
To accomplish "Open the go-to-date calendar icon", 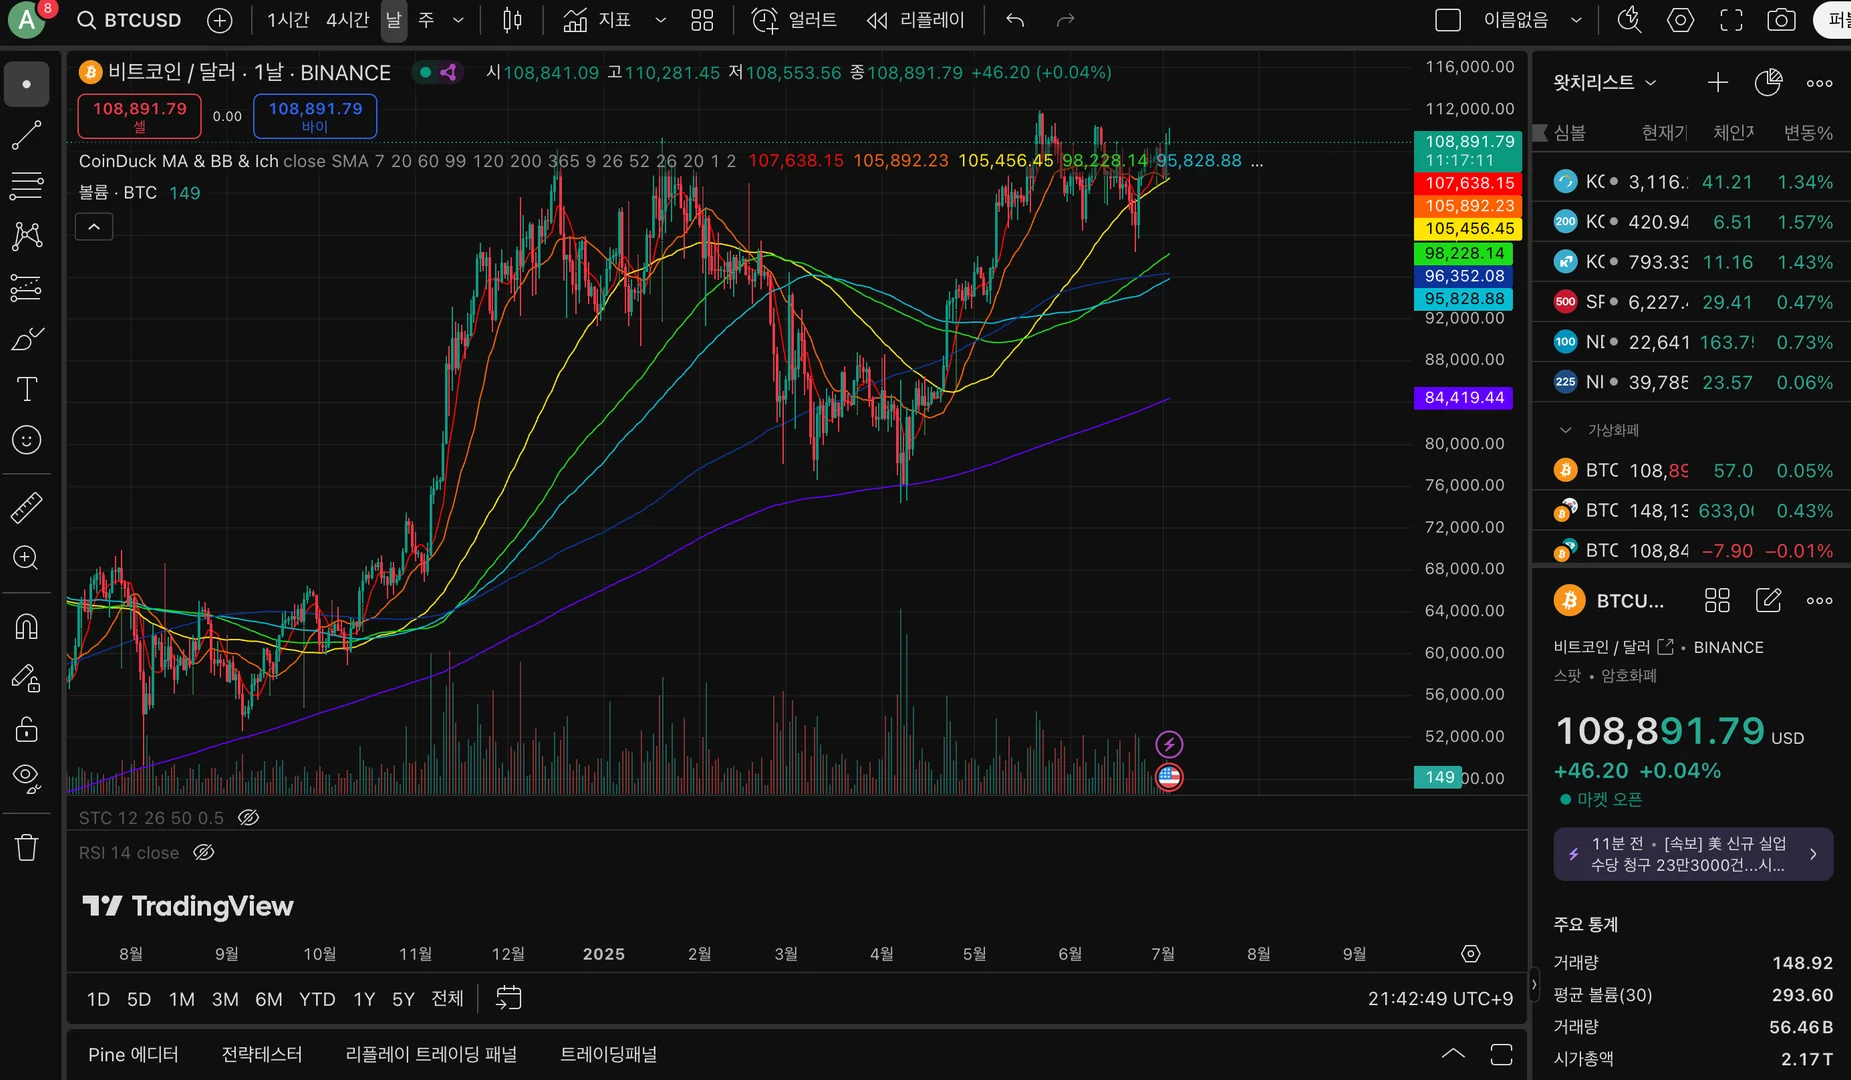I will (x=508, y=998).
